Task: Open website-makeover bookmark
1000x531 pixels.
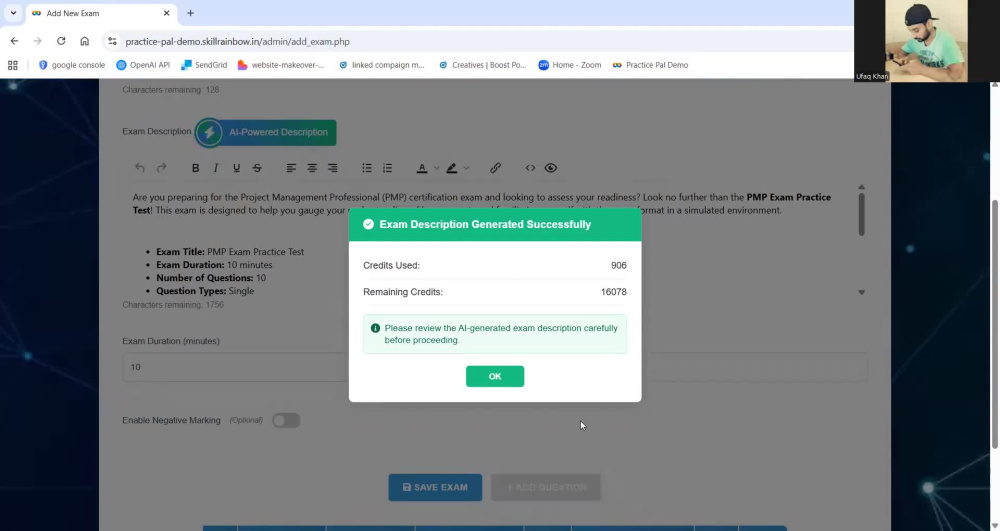Action: pyautogui.click(x=281, y=65)
